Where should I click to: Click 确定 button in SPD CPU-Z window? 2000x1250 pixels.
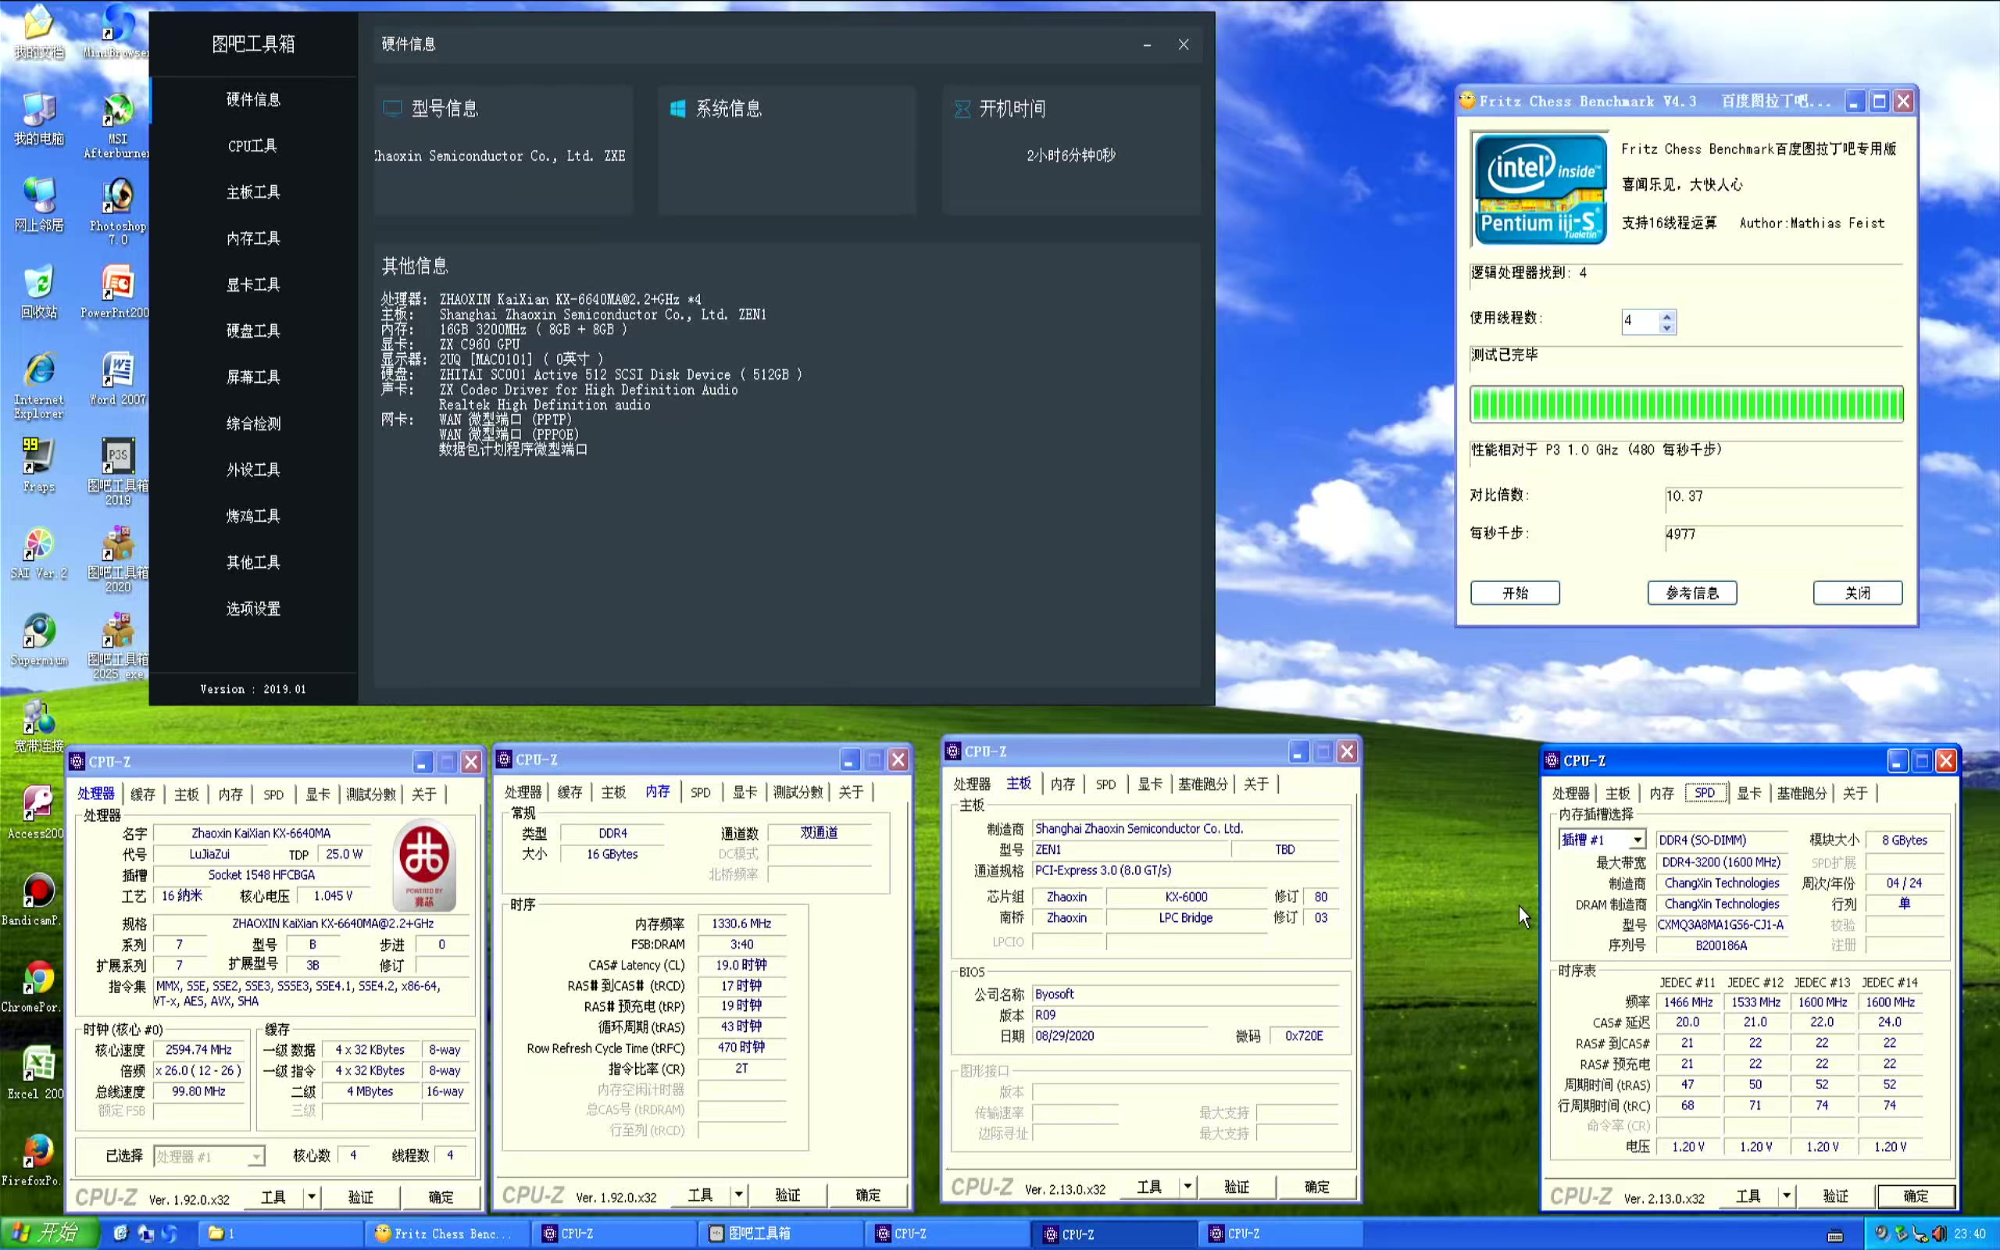click(x=1916, y=1195)
